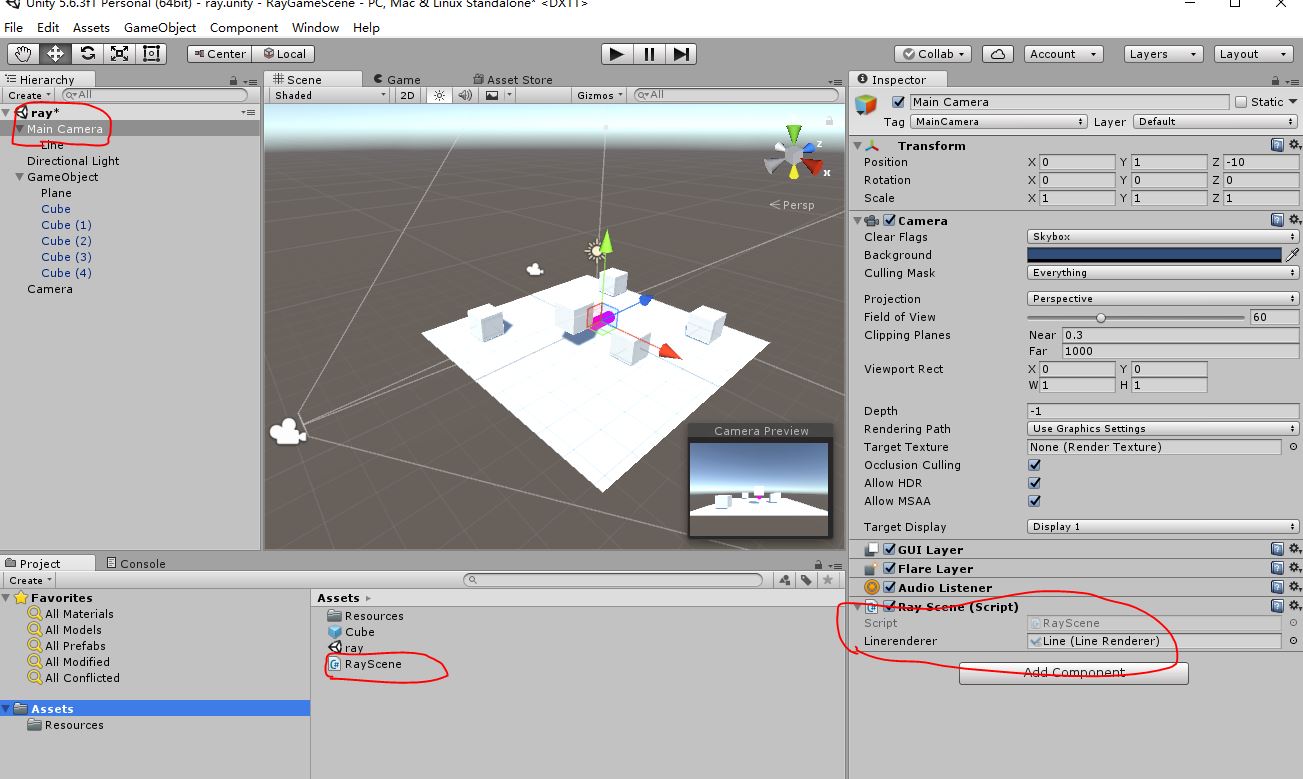Pick background color with eyedropper
Screen dimensions: 1303x779
point(1292,255)
